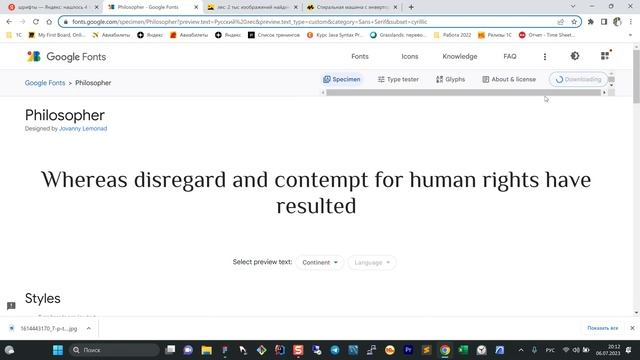
Task: Click the horizontal scrollbar under the tabs
Action: pos(463,93)
